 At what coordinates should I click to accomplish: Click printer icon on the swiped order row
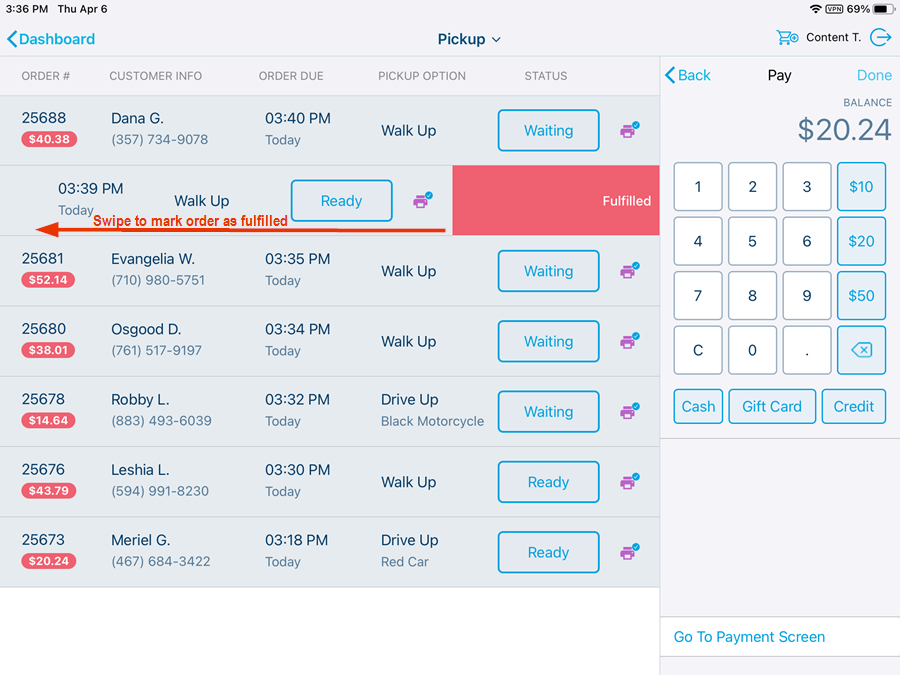[422, 201]
